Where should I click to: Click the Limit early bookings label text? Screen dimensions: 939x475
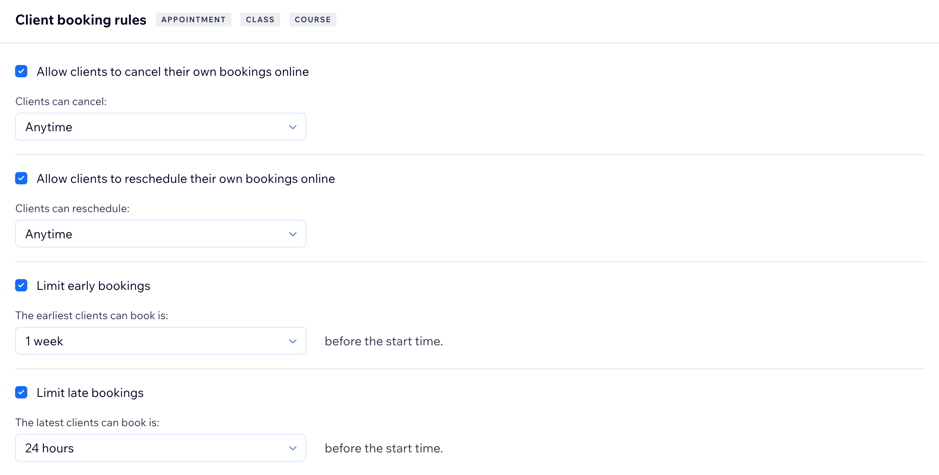(x=93, y=286)
